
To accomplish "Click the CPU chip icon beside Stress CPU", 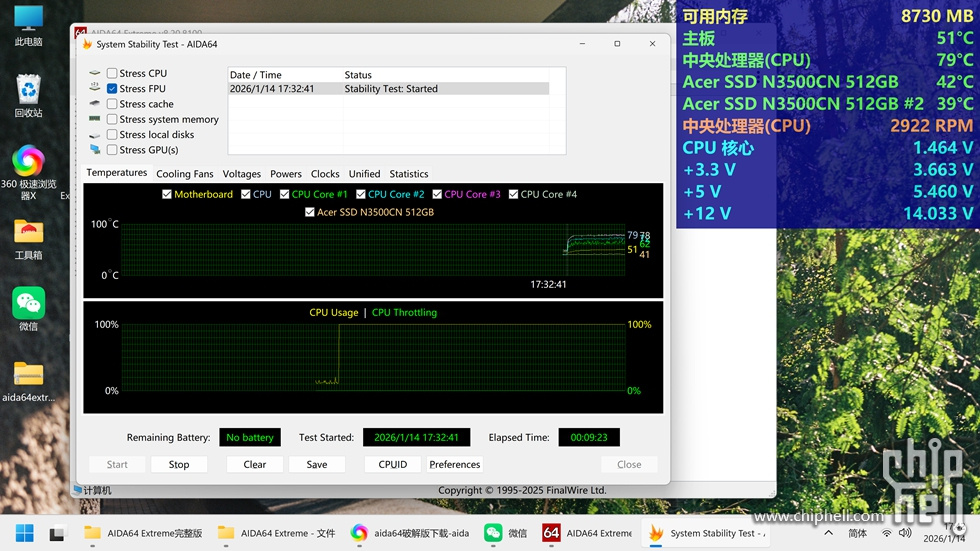I will [x=95, y=73].
